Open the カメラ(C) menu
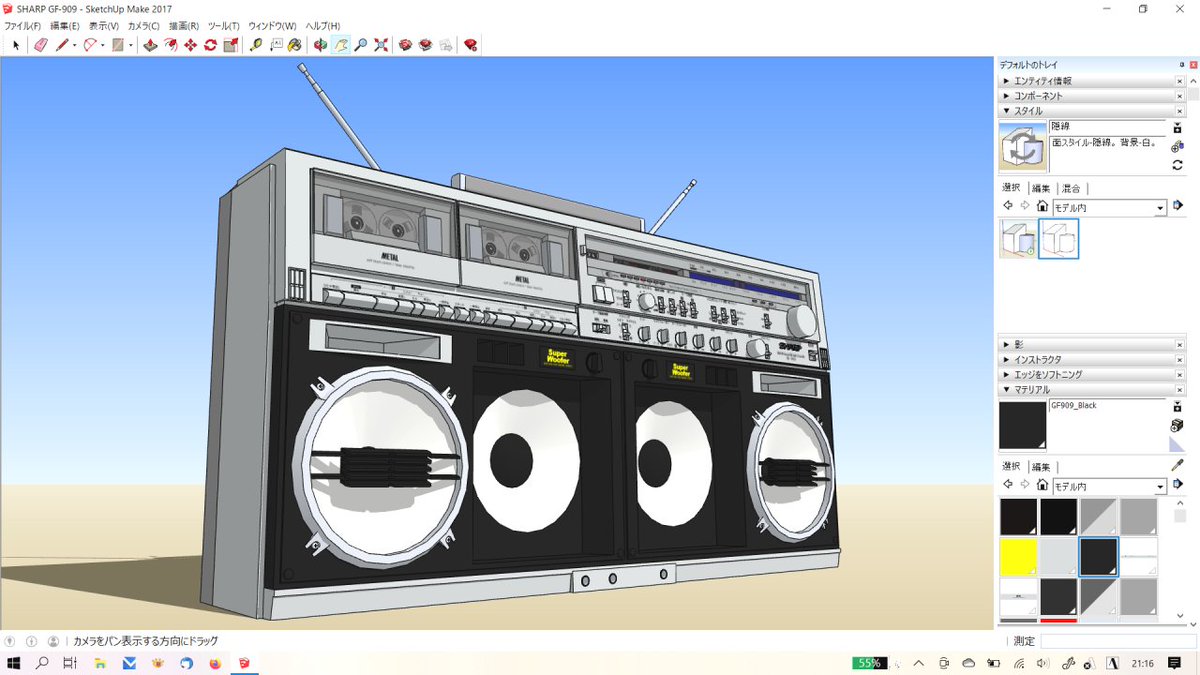 (x=143, y=25)
